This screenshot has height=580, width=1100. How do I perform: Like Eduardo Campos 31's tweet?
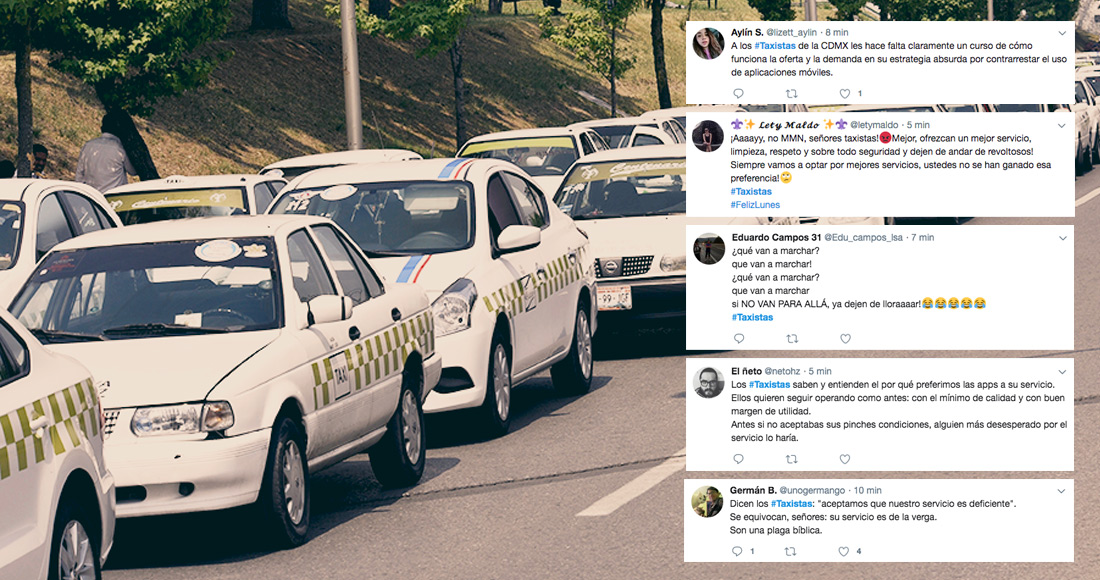[x=845, y=338]
